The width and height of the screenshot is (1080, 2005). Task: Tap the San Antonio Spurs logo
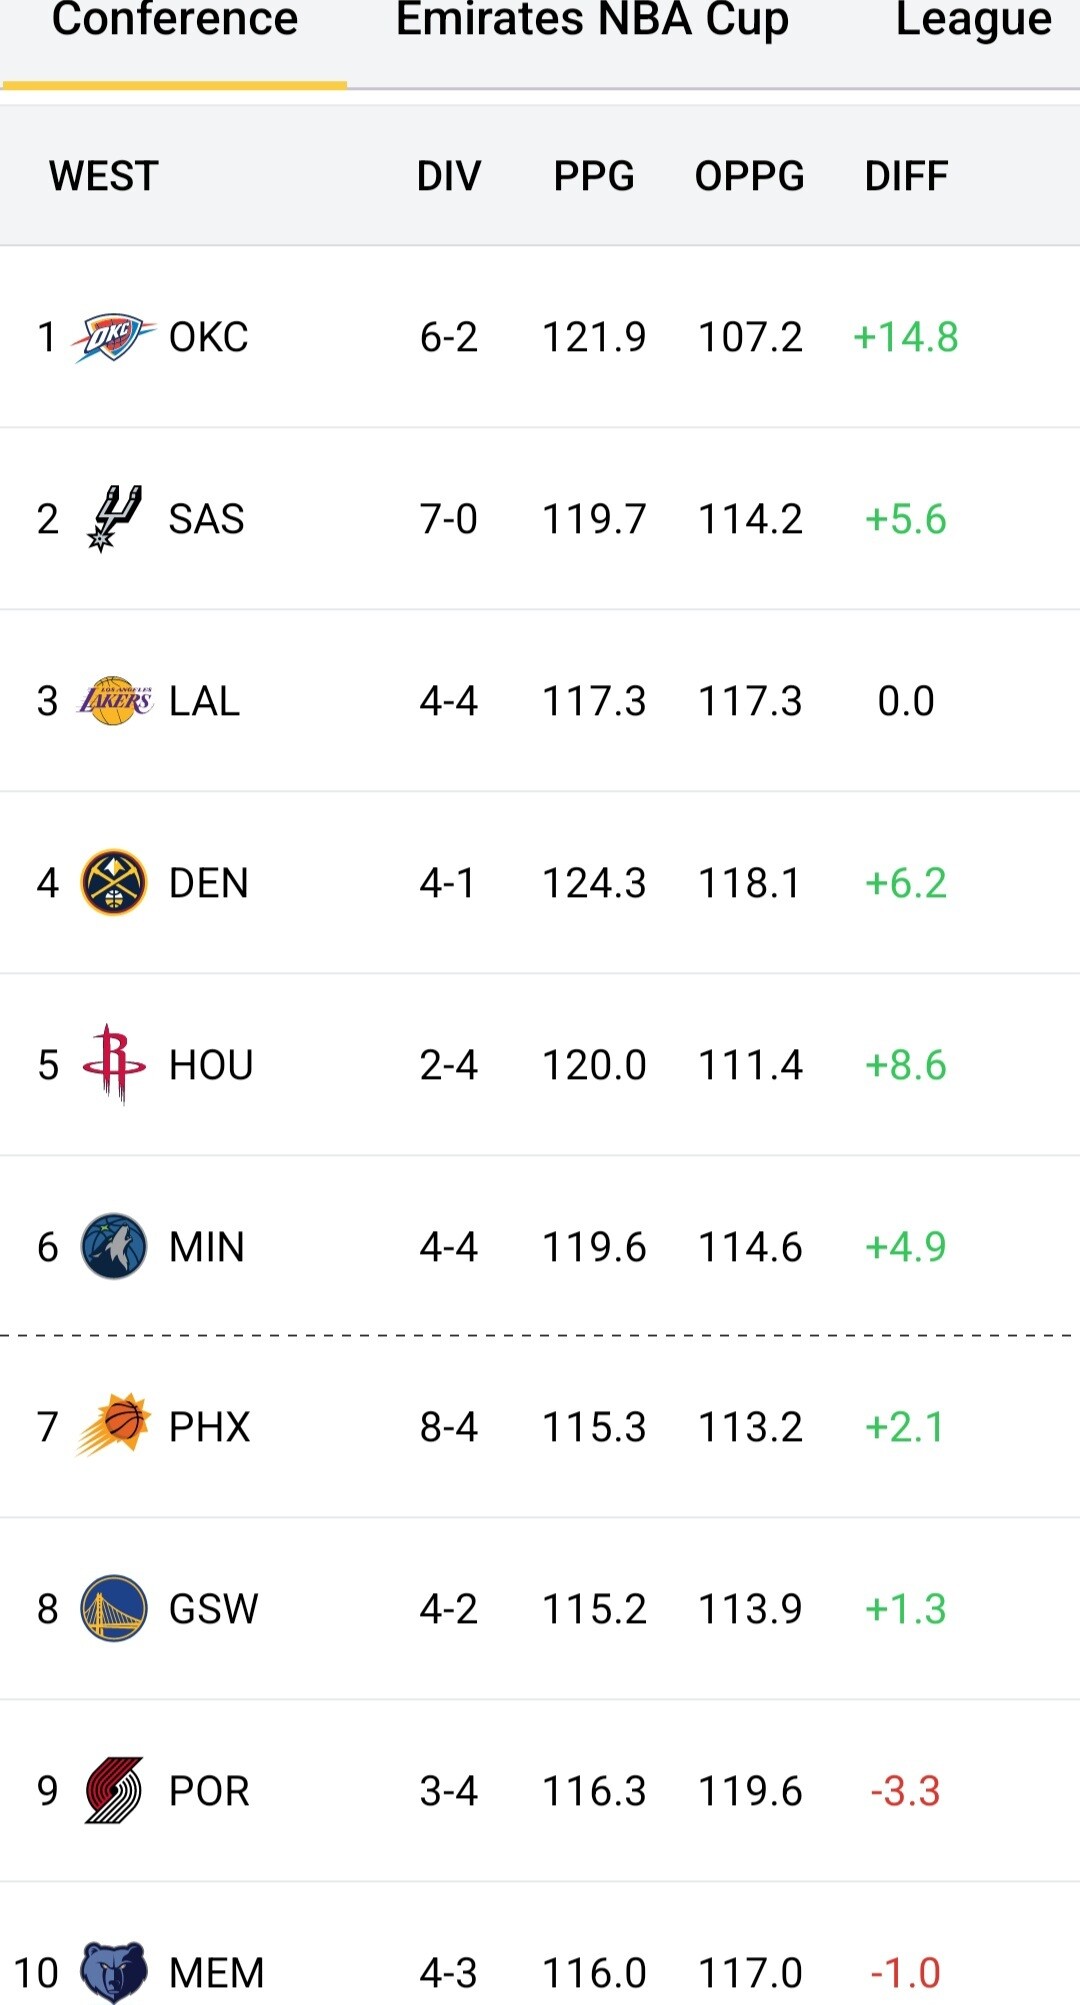point(114,519)
